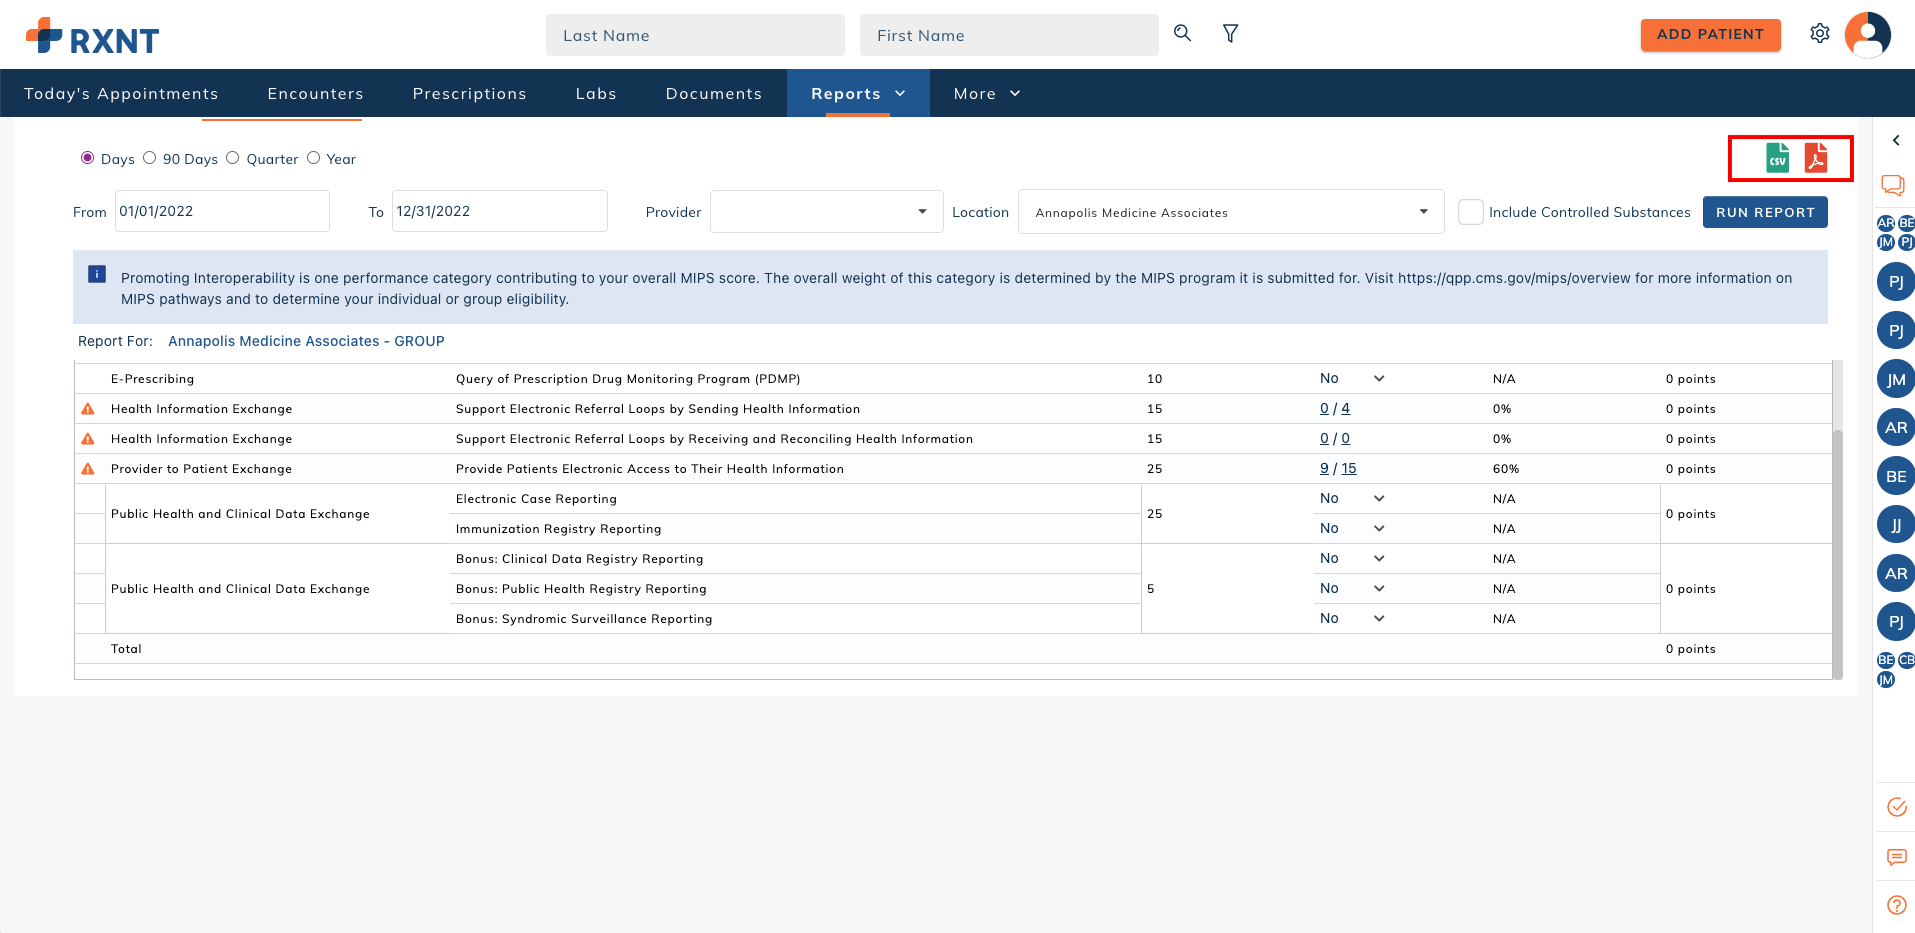Check Include Controlled Substances

coord(1470,212)
